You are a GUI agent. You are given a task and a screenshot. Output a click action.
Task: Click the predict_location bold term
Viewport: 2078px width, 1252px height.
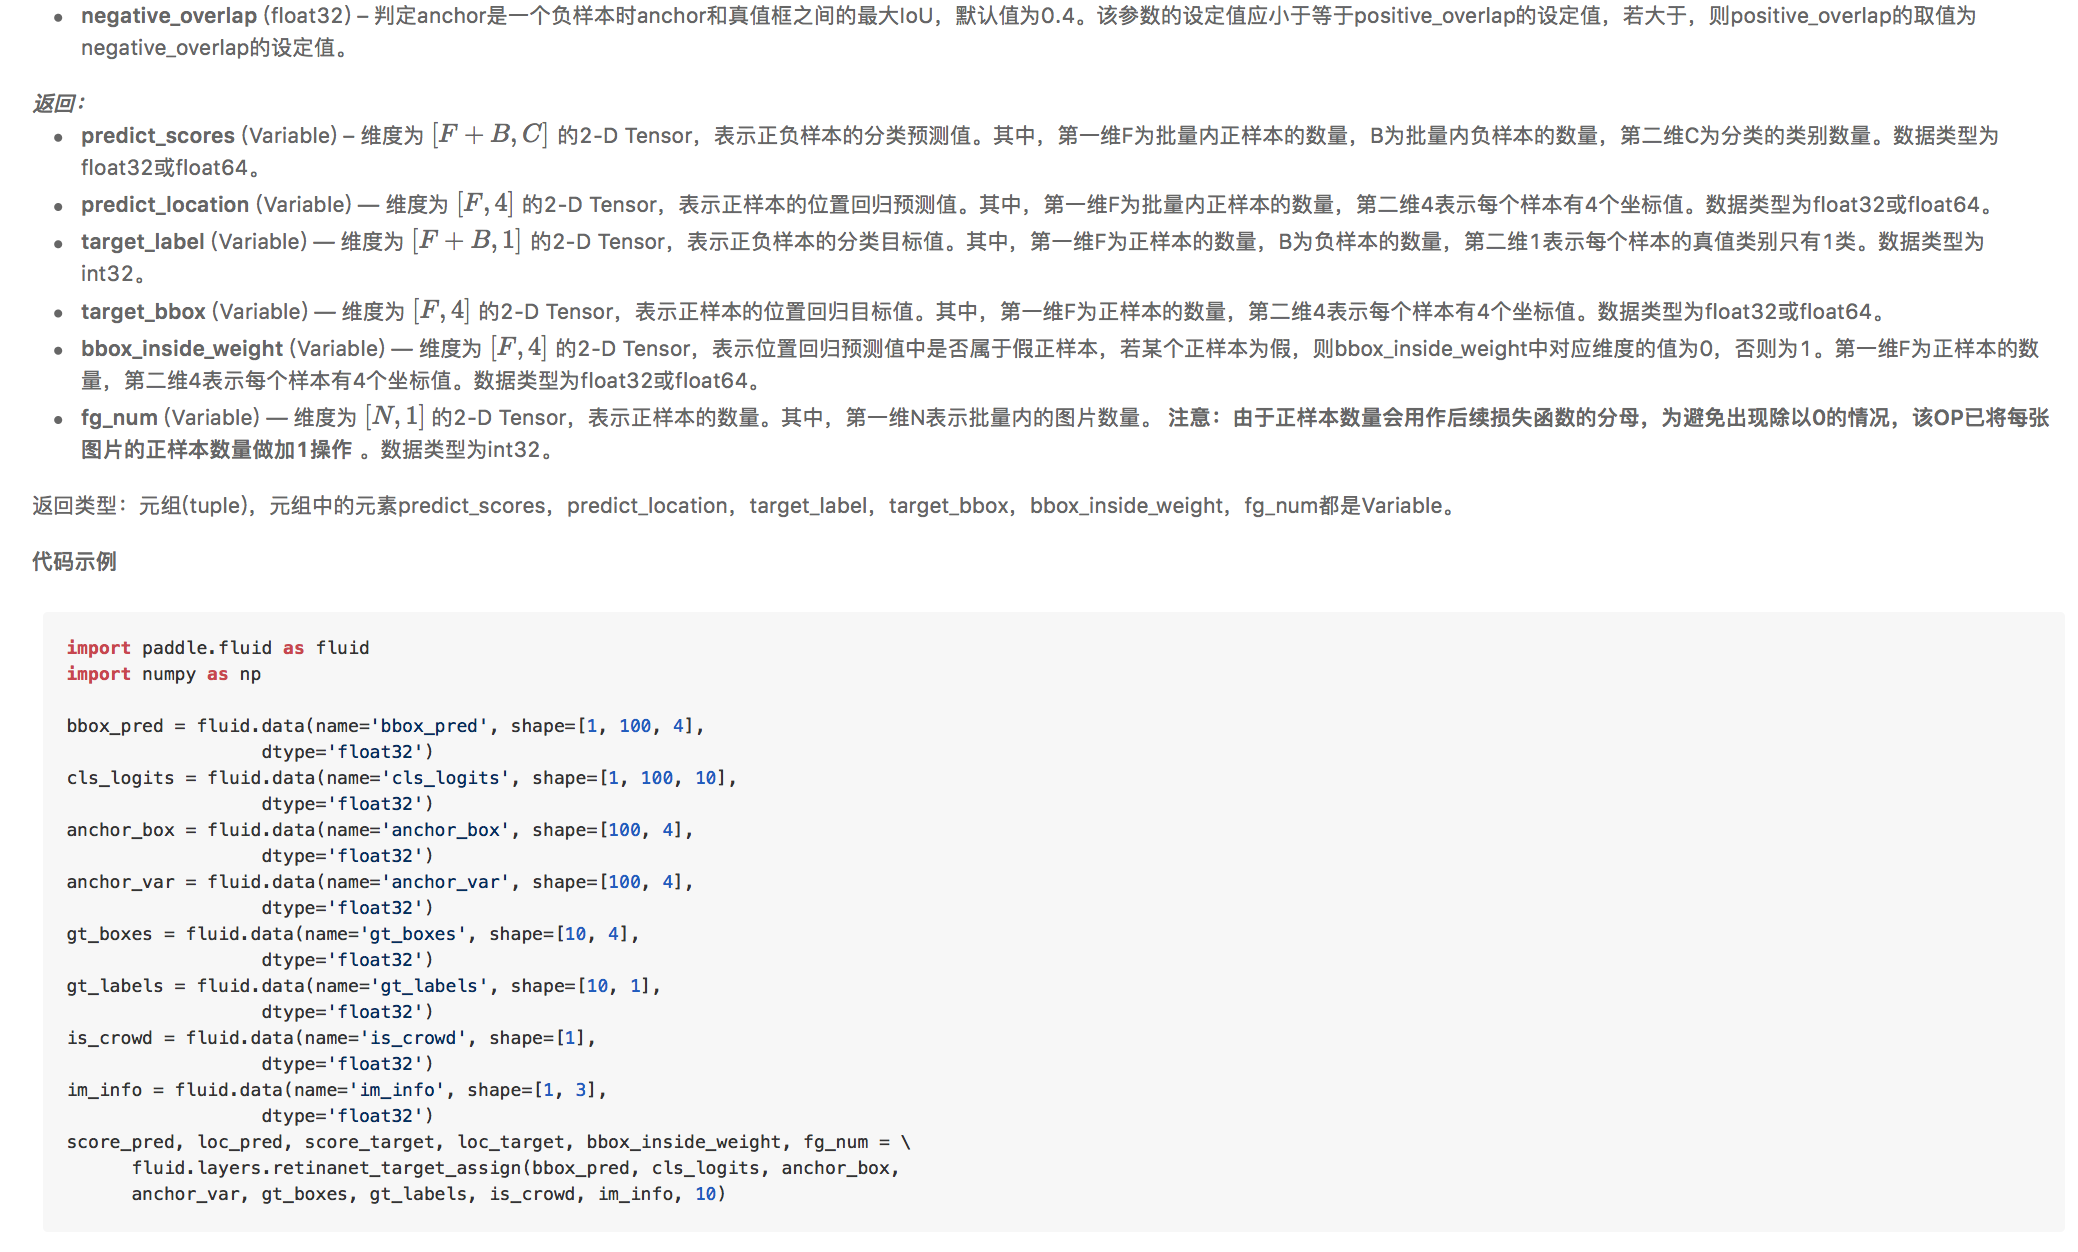click(164, 205)
